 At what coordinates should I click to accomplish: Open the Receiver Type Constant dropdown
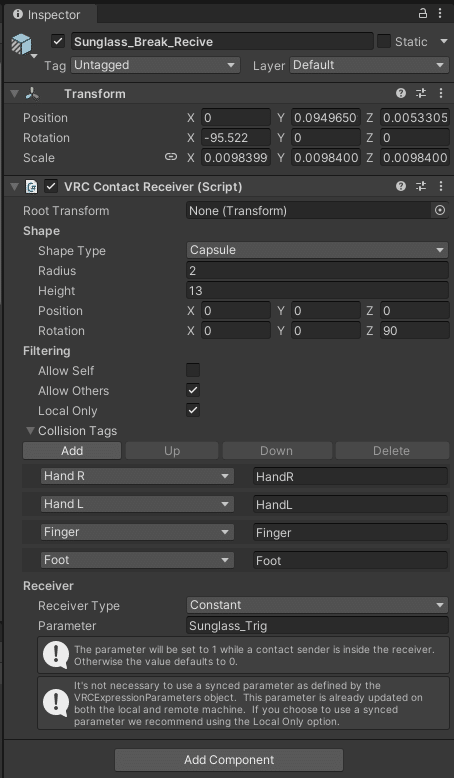click(x=318, y=605)
